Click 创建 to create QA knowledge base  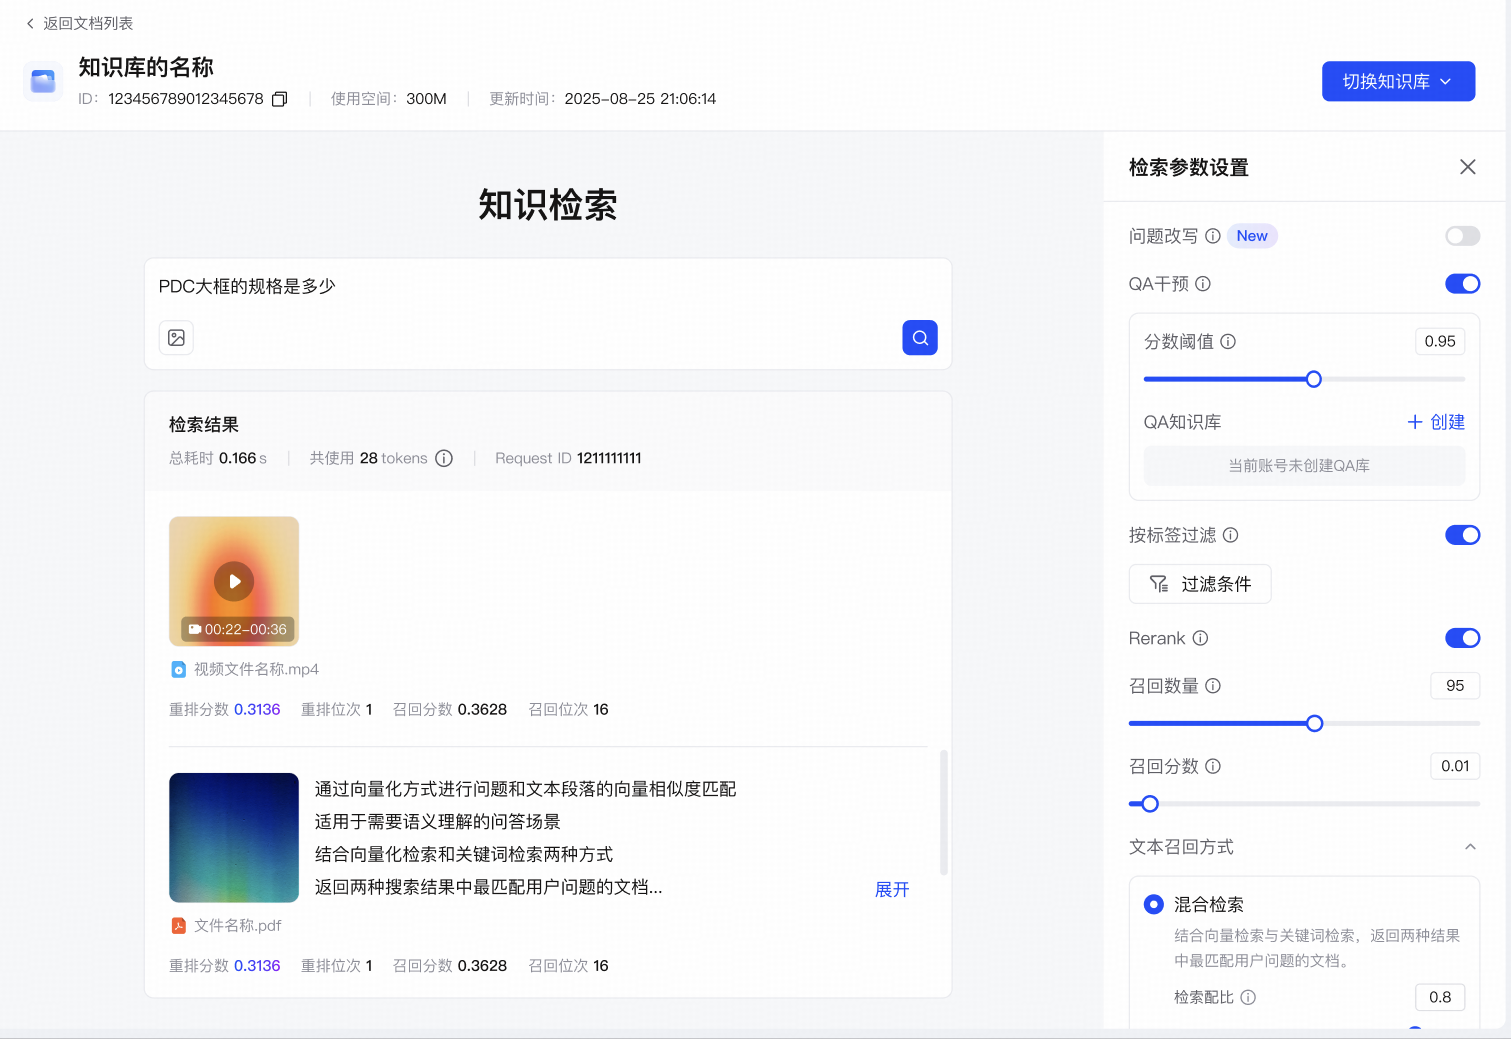click(x=1436, y=422)
